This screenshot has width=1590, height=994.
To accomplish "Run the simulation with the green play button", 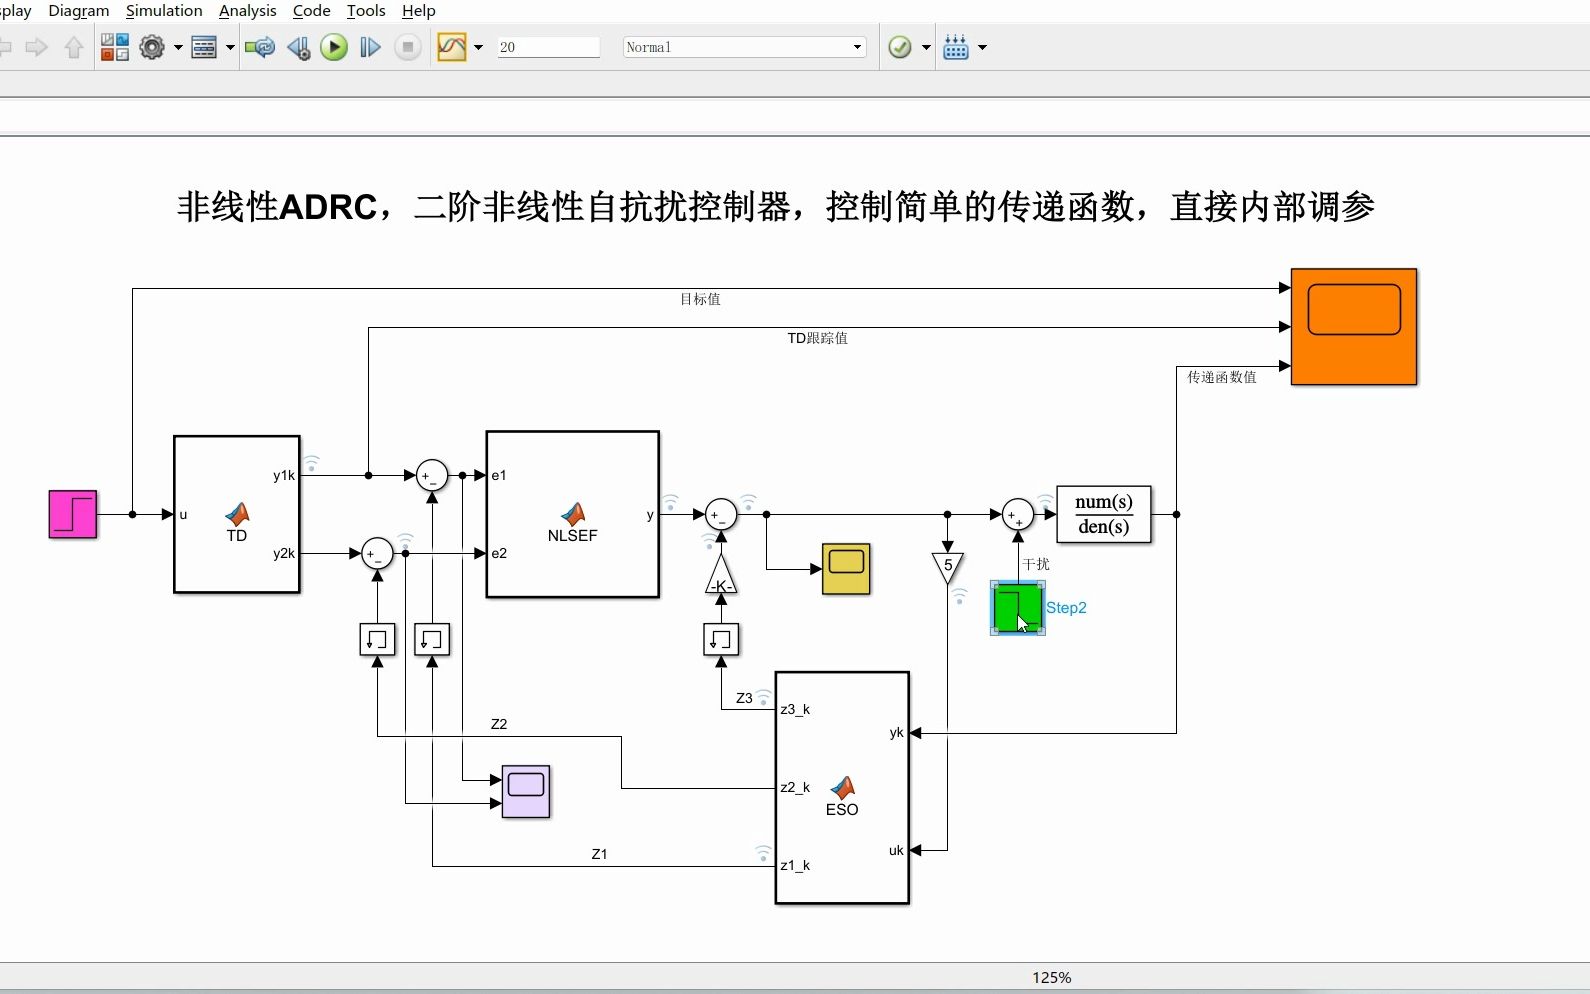I will (334, 47).
